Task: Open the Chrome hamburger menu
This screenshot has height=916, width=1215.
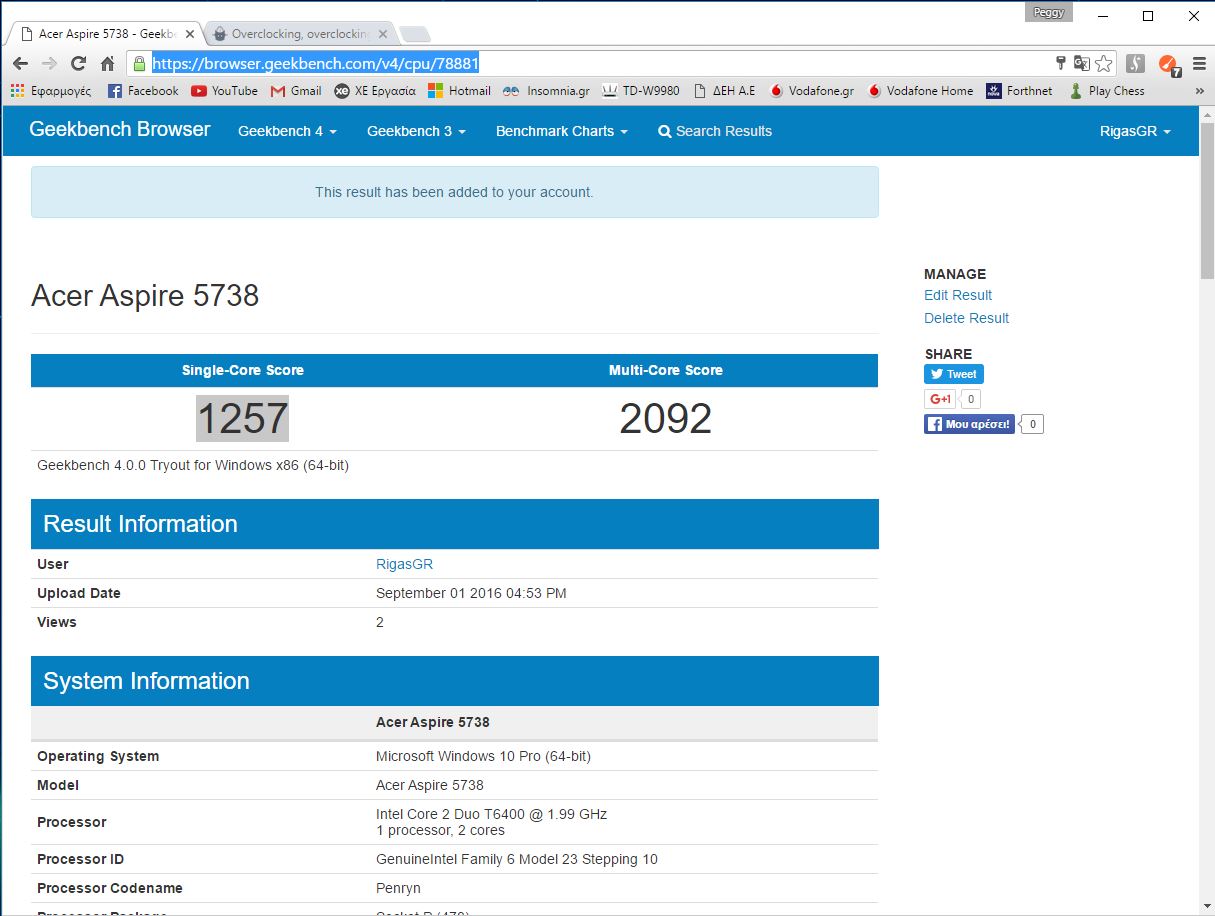Action: [1199, 64]
